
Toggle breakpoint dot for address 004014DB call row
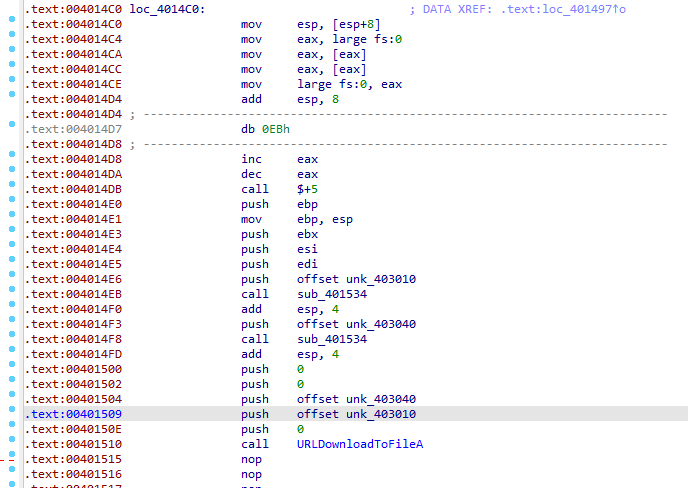[x=12, y=184]
